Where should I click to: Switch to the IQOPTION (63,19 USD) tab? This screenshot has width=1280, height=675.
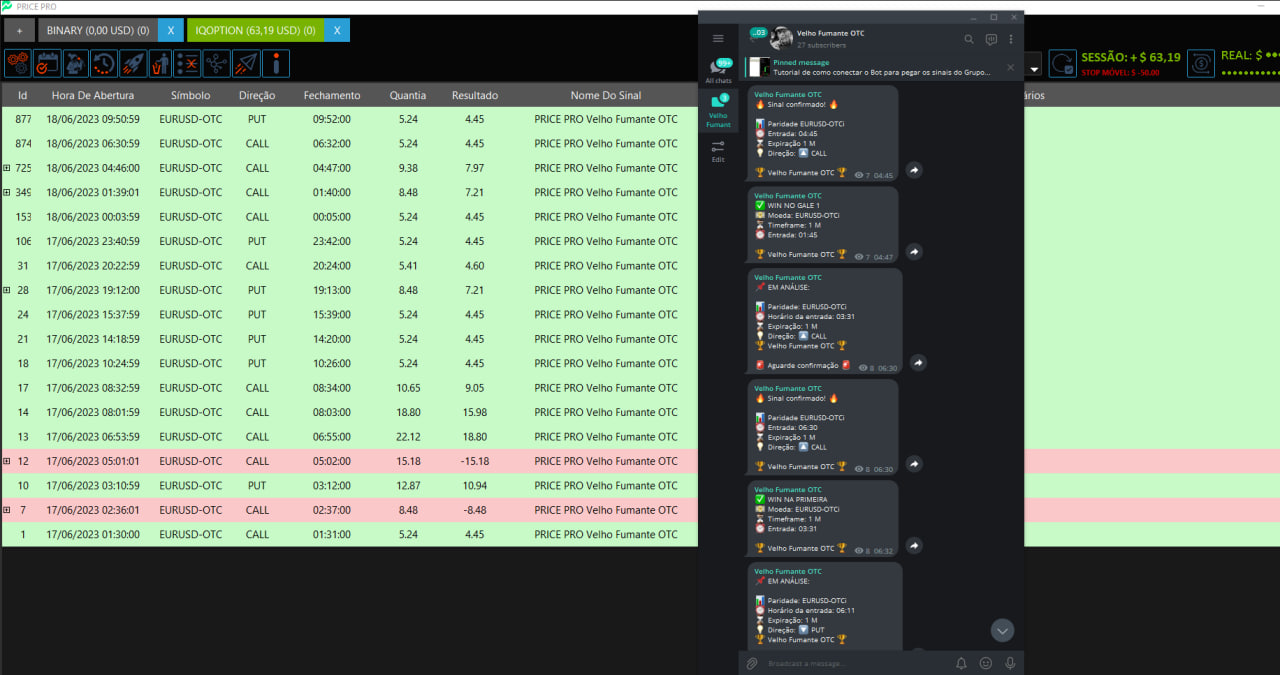tap(256, 31)
